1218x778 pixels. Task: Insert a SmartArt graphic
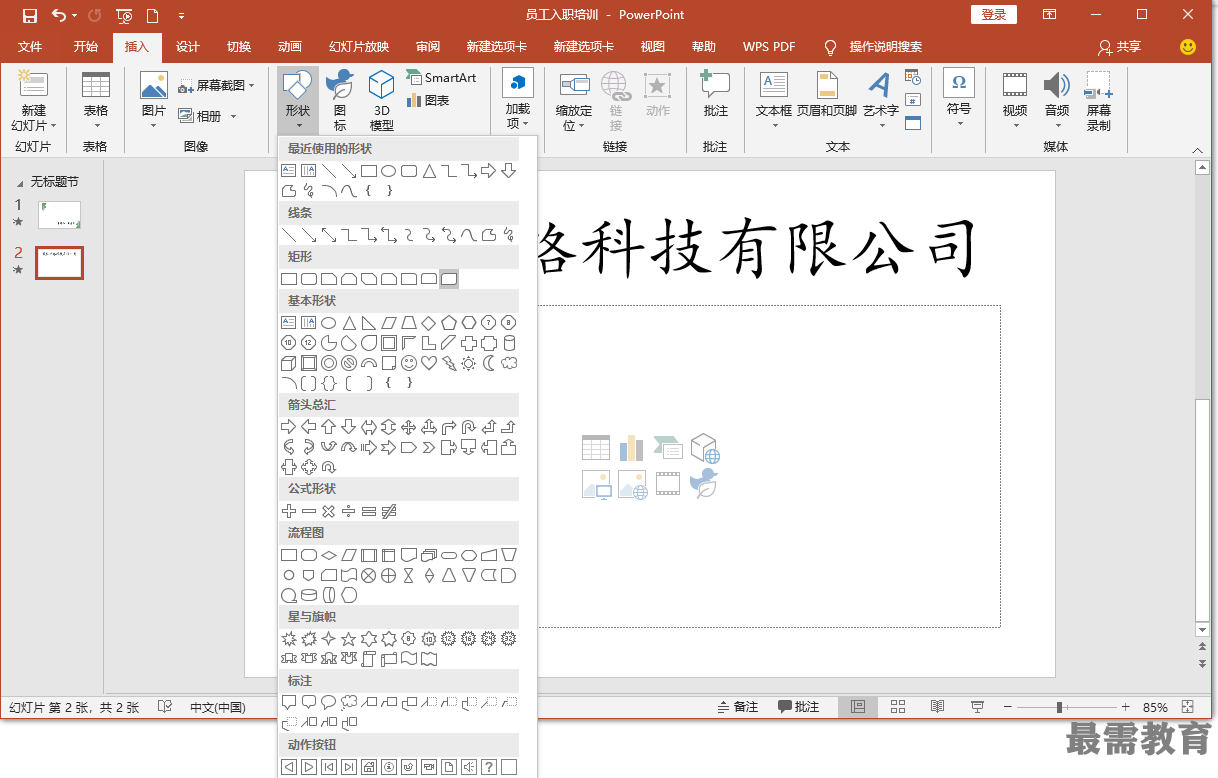[x=441, y=78]
